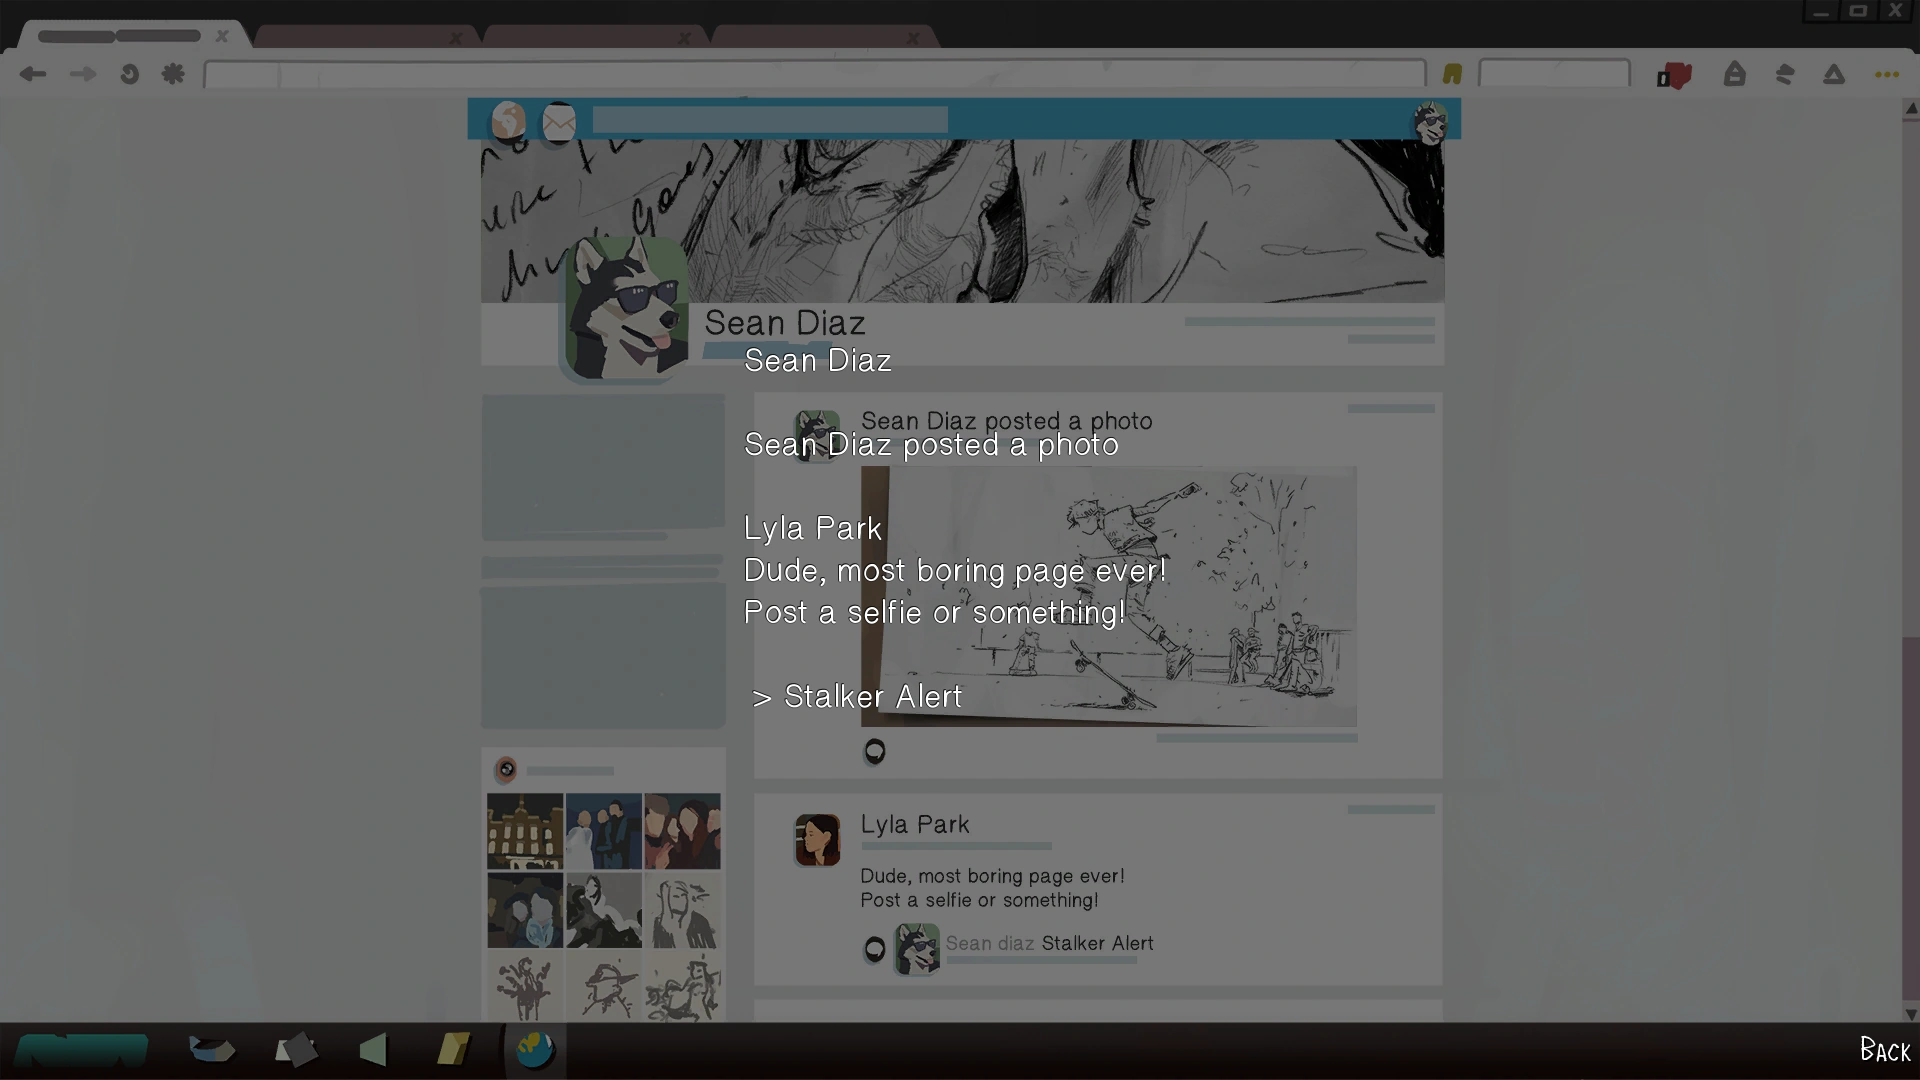Close the active first browser tab
Screen dimensions: 1920x1080
[222, 36]
